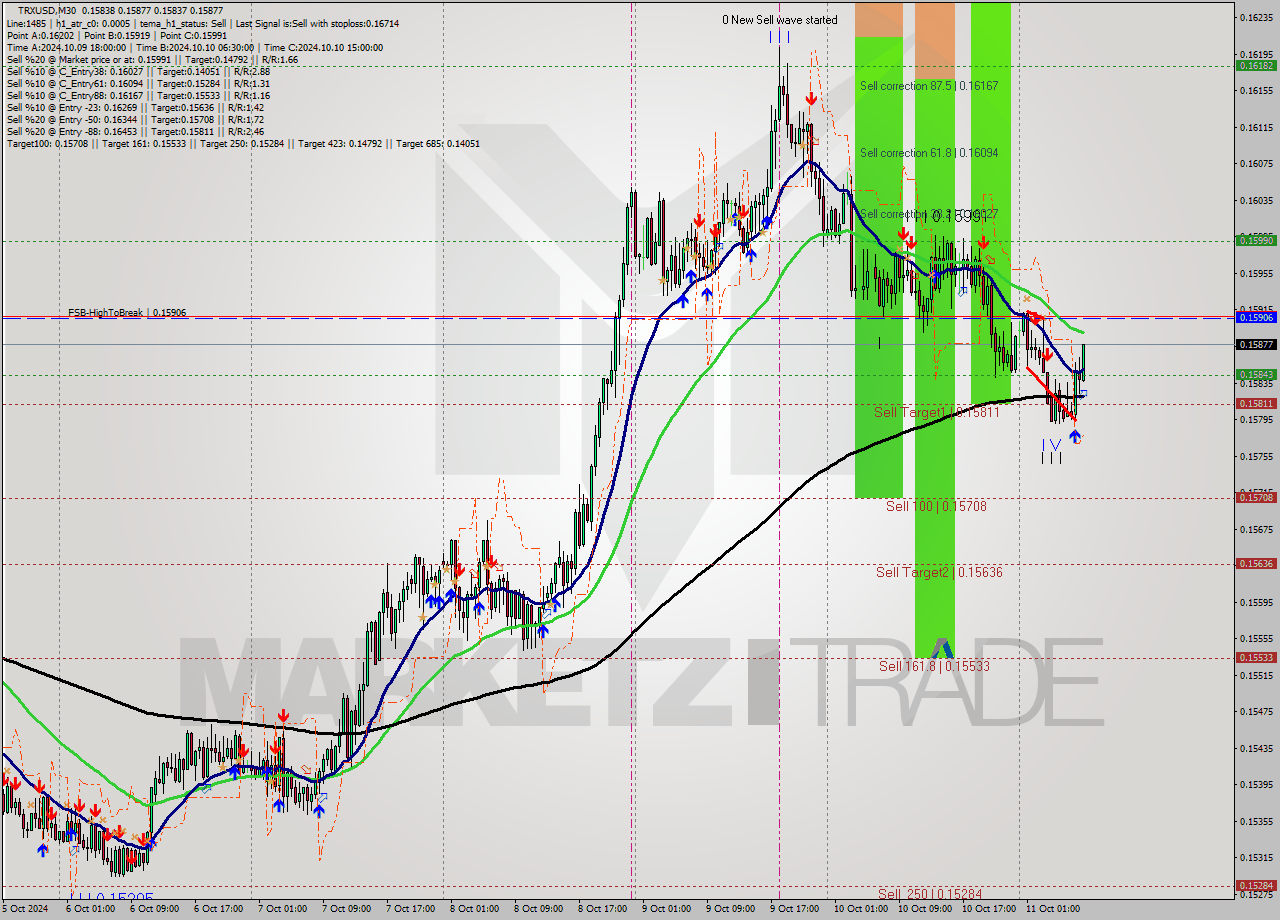
Task: Click the '8 Oct 09:00' time axis label
Action: pyautogui.click(x=539, y=909)
